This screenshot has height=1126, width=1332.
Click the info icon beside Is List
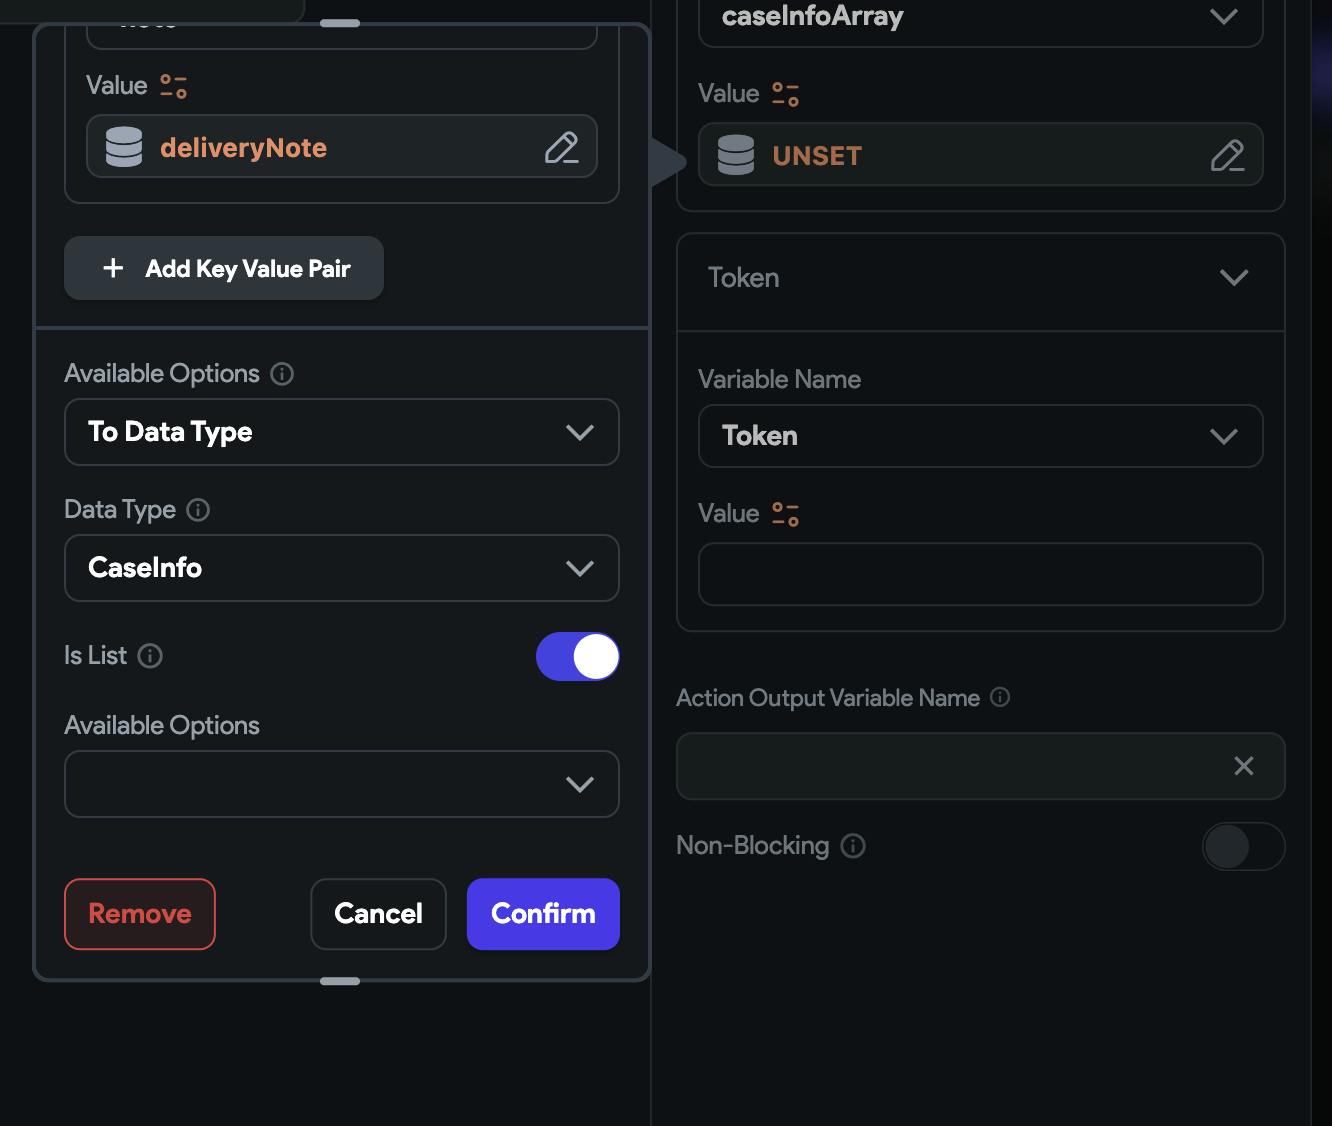coord(150,656)
